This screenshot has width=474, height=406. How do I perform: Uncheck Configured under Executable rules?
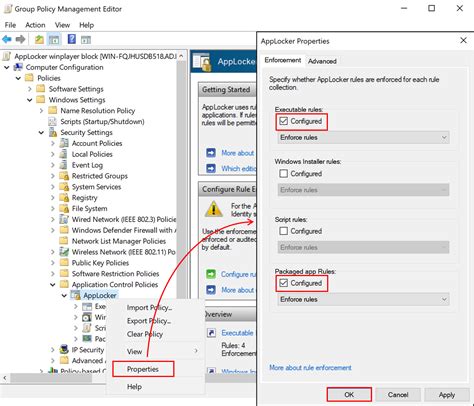(283, 121)
